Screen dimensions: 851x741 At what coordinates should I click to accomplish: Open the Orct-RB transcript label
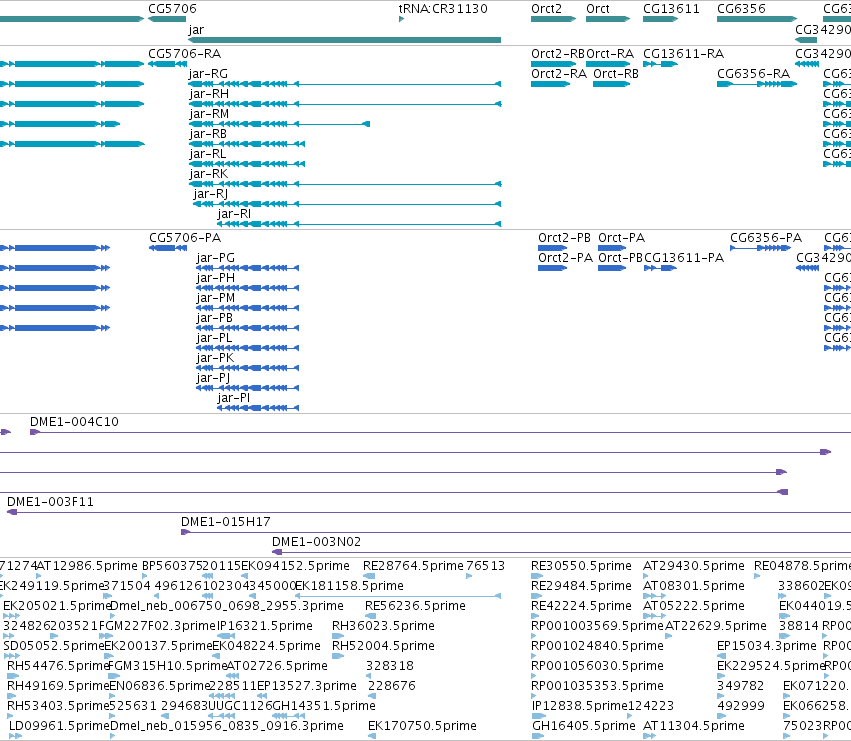point(615,74)
